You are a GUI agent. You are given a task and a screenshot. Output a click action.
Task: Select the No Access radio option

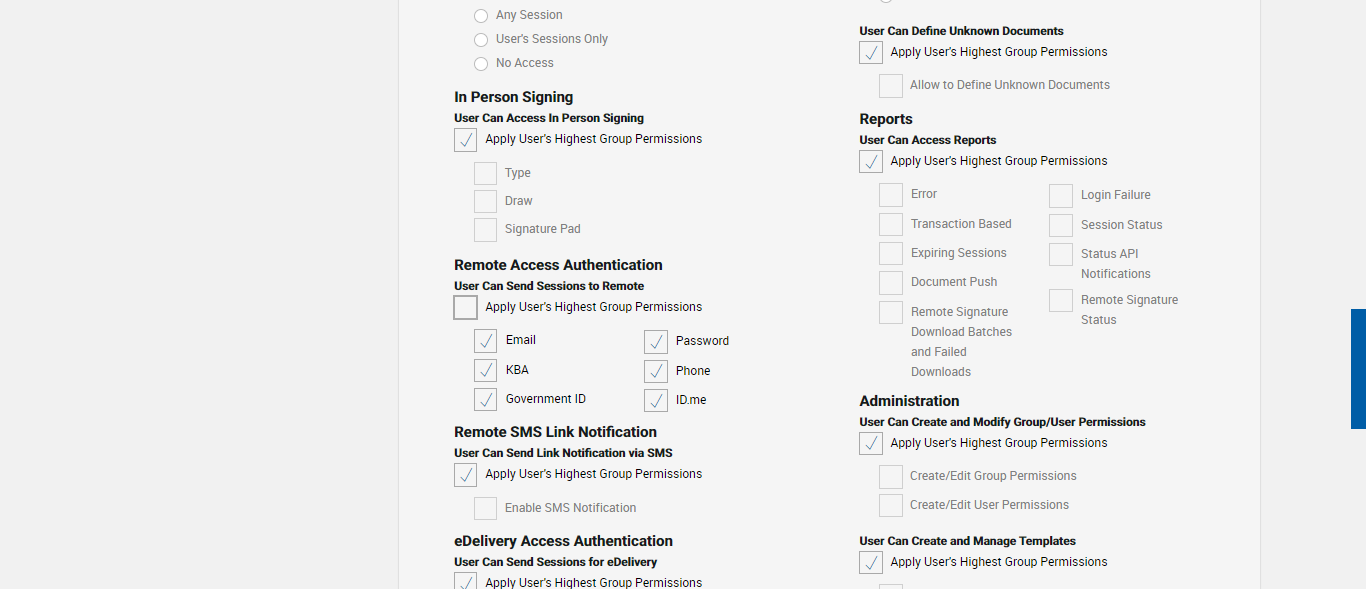(x=481, y=64)
